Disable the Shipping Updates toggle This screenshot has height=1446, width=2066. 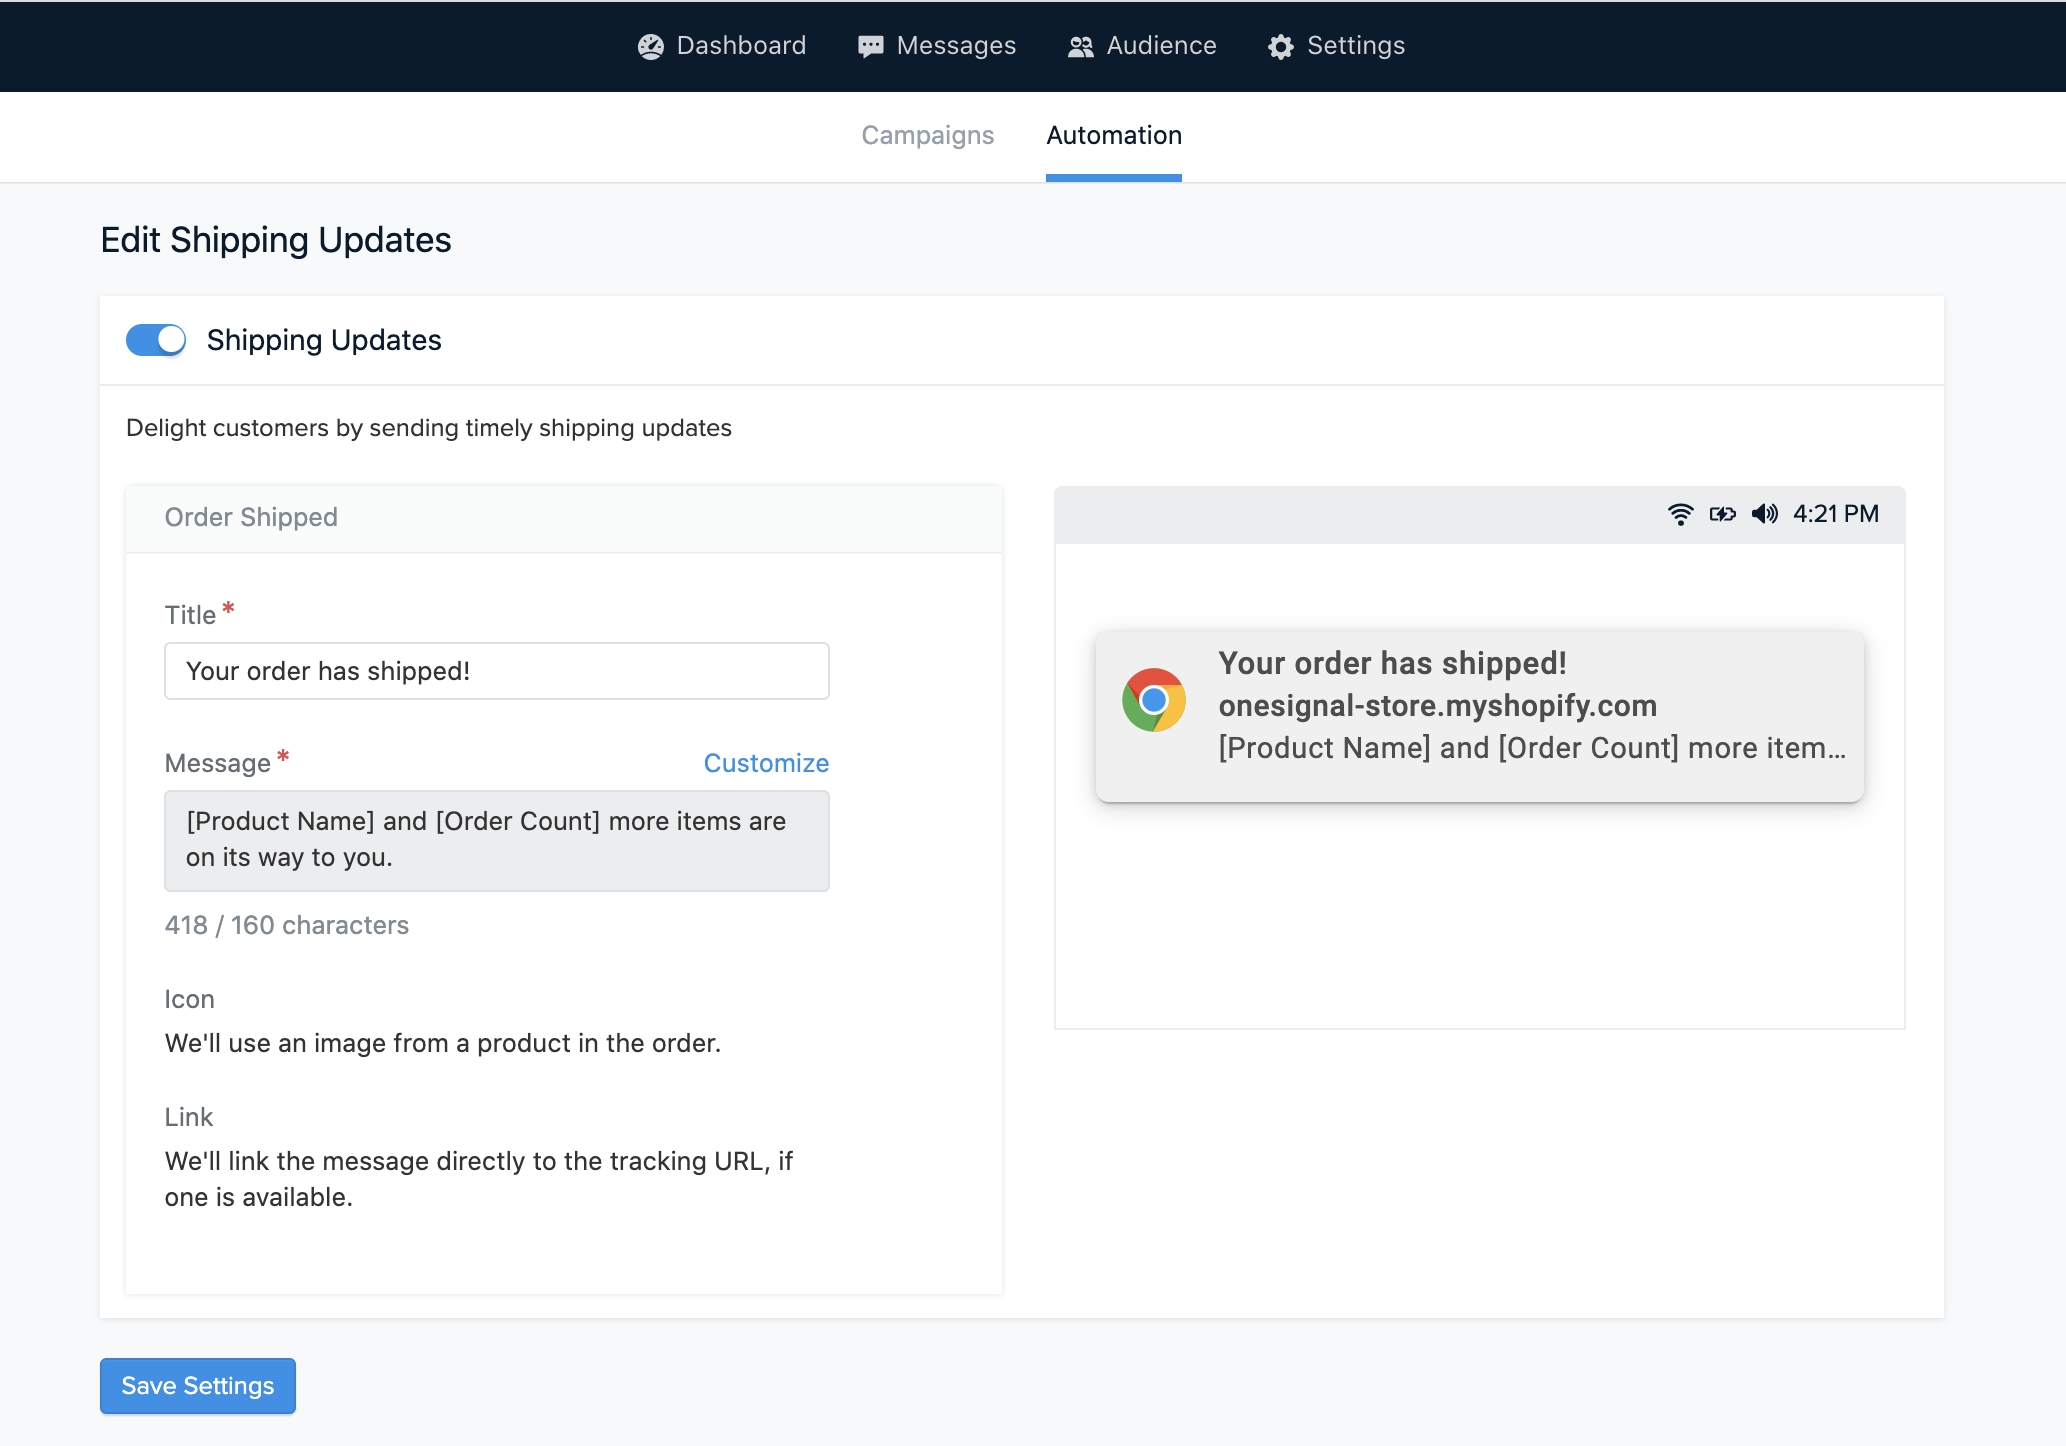(x=156, y=340)
